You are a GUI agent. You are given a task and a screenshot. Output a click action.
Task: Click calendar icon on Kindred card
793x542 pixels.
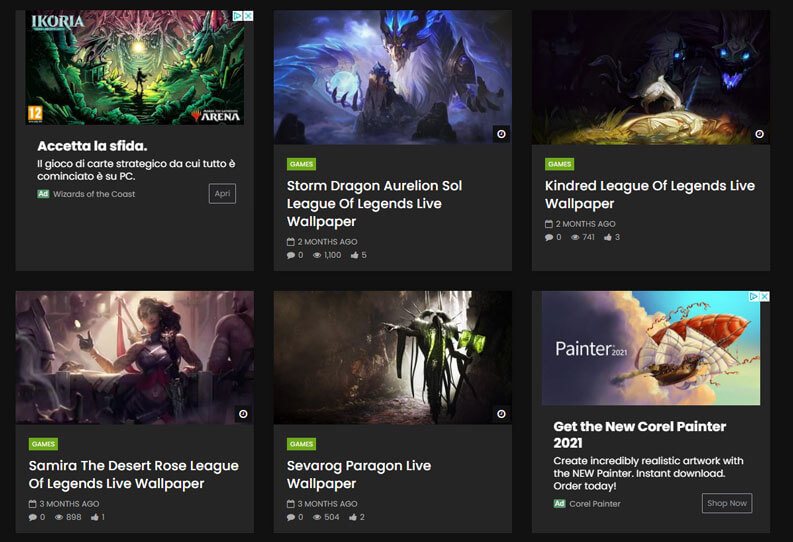coord(549,223)
